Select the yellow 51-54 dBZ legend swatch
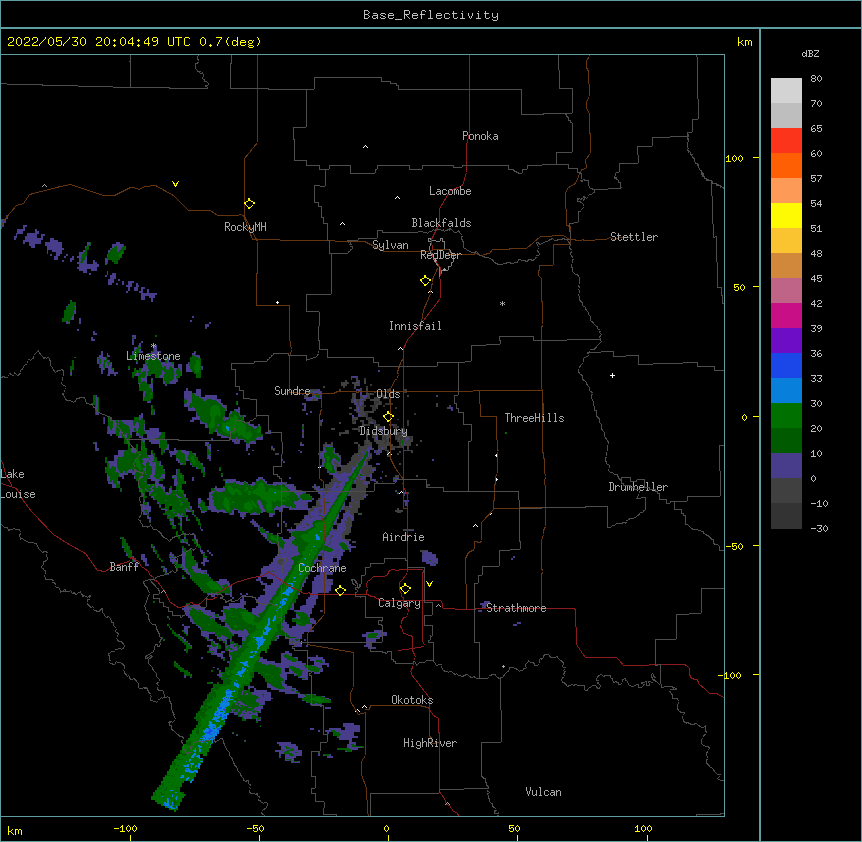Viewport: 862px width, 842px height. 786,215
